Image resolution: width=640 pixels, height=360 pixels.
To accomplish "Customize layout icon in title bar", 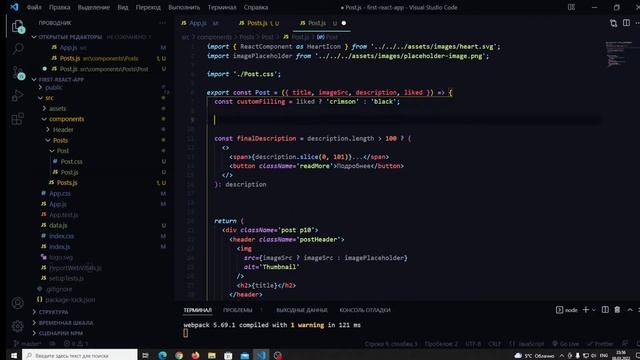I will click(571, 7).
